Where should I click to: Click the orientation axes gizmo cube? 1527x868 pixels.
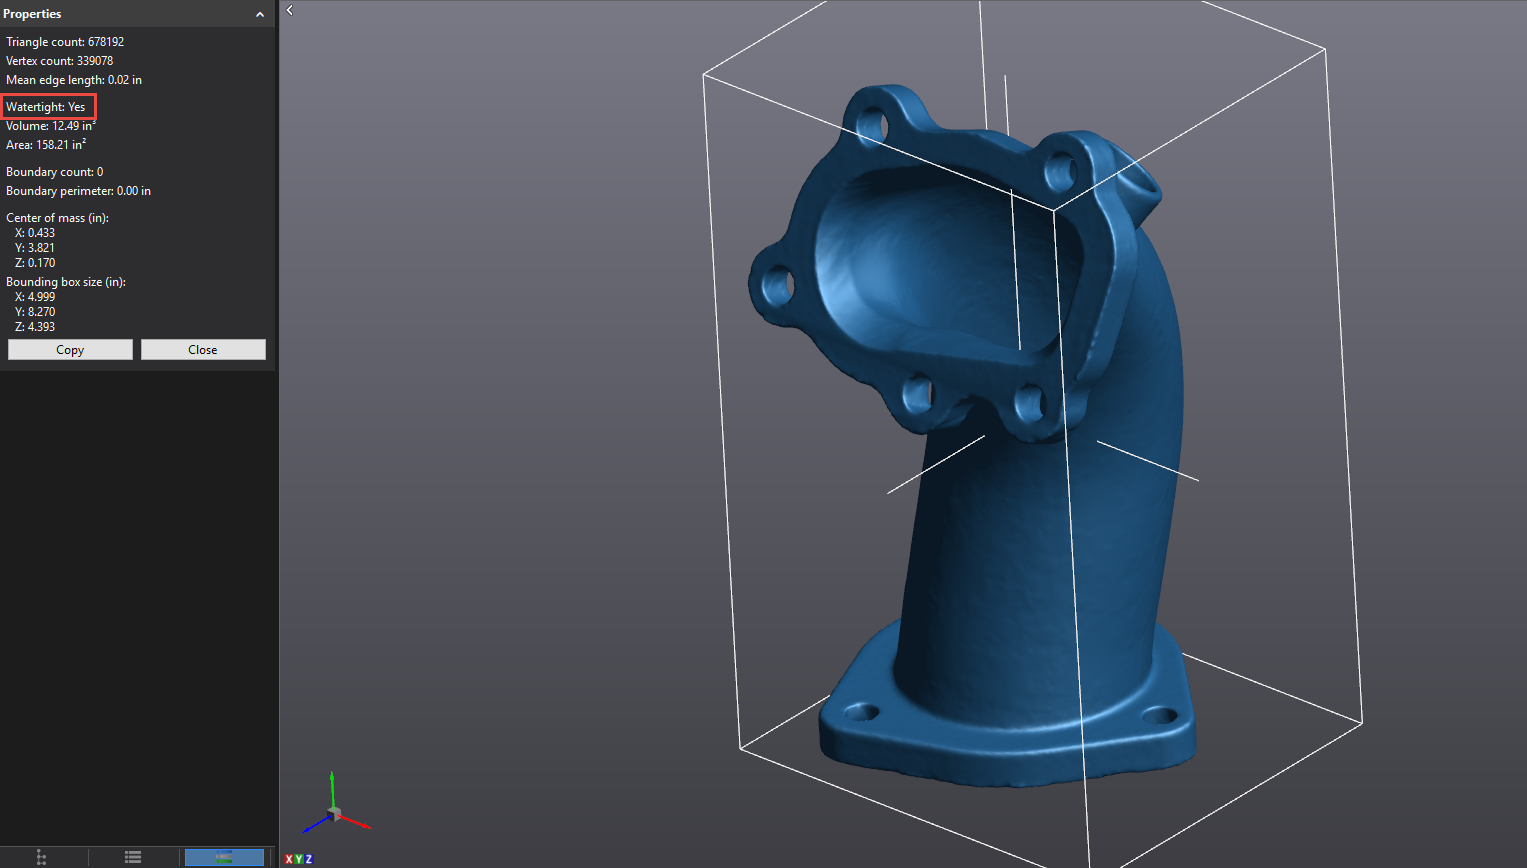pyautogui.click(x=334, y=812)
